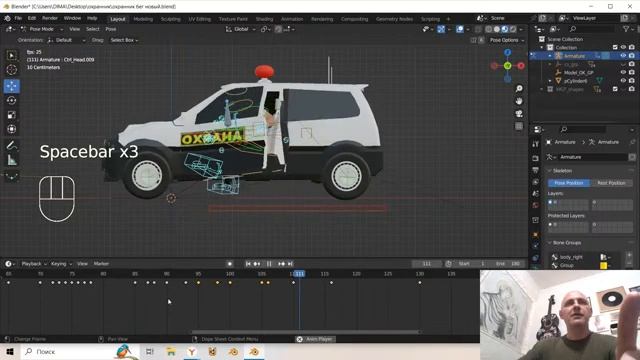Click the blue Z axis gizmo

click(507, 53)
